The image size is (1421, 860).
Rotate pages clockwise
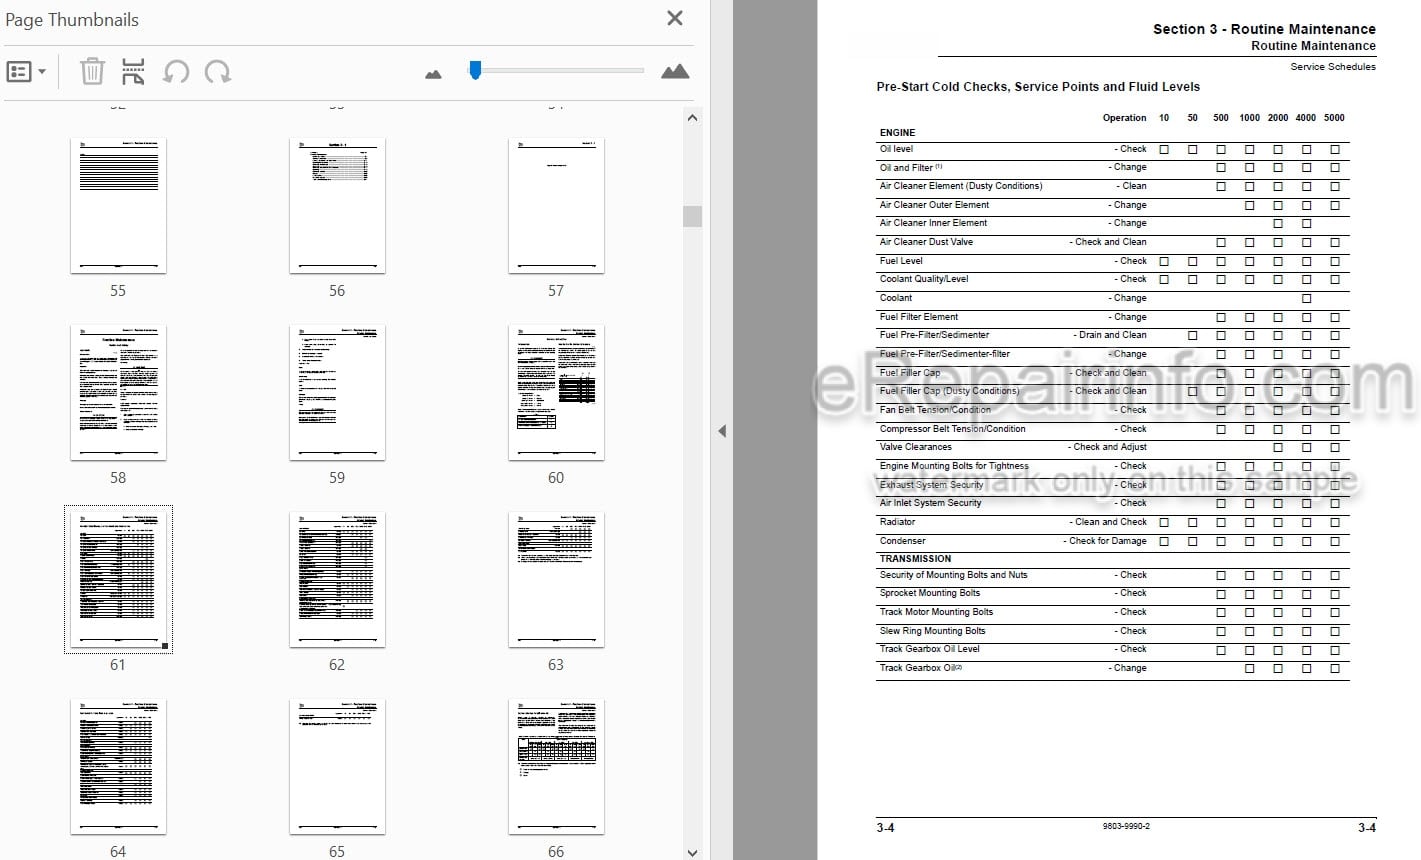(217, 72)
